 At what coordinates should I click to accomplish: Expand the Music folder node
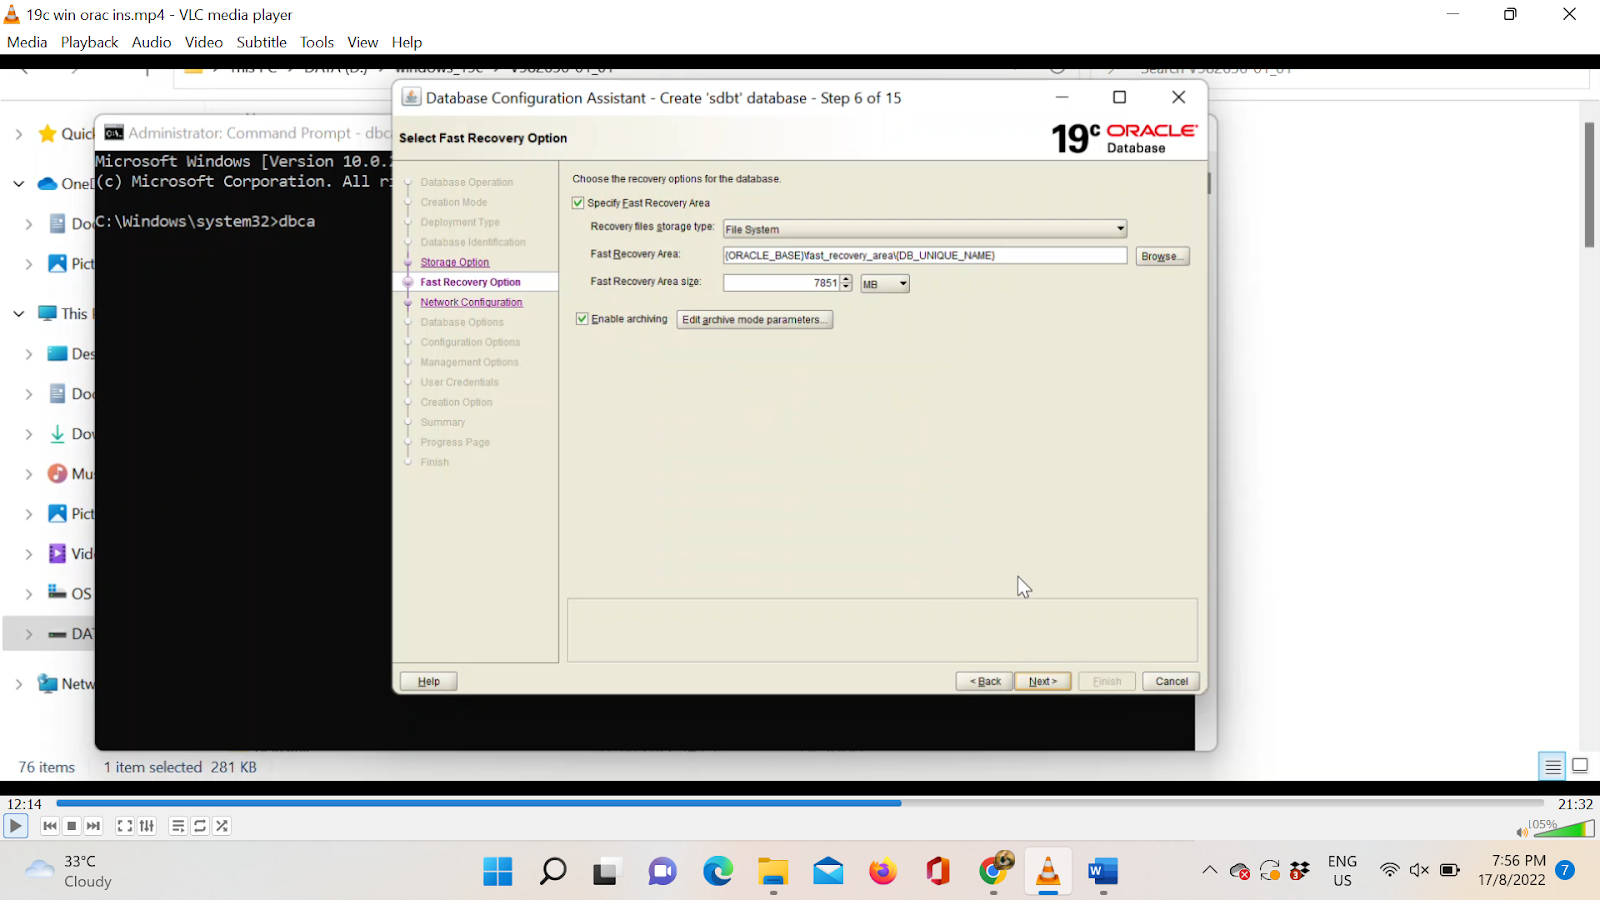pos(28,474)
